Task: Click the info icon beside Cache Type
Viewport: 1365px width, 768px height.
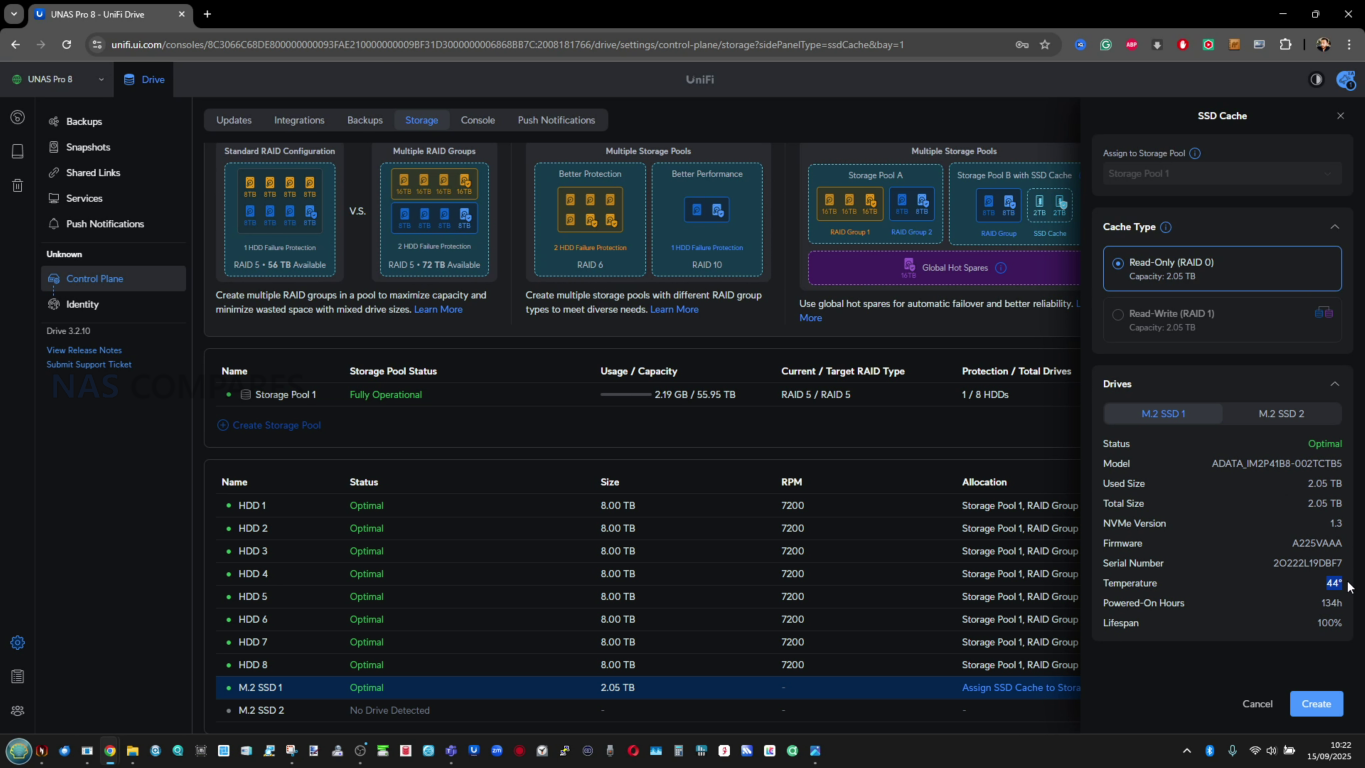Action: pyautogui.click(x=1166, y=227)
